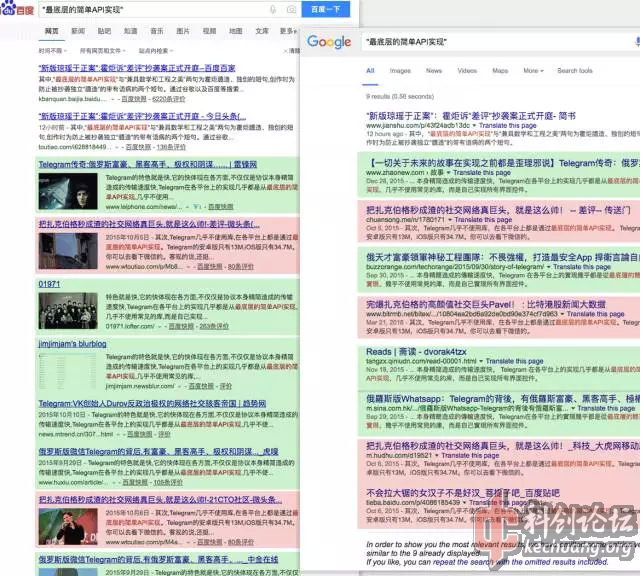644x576 pixels.
Task: Open Google Search tools
Action: coord(575,71)
